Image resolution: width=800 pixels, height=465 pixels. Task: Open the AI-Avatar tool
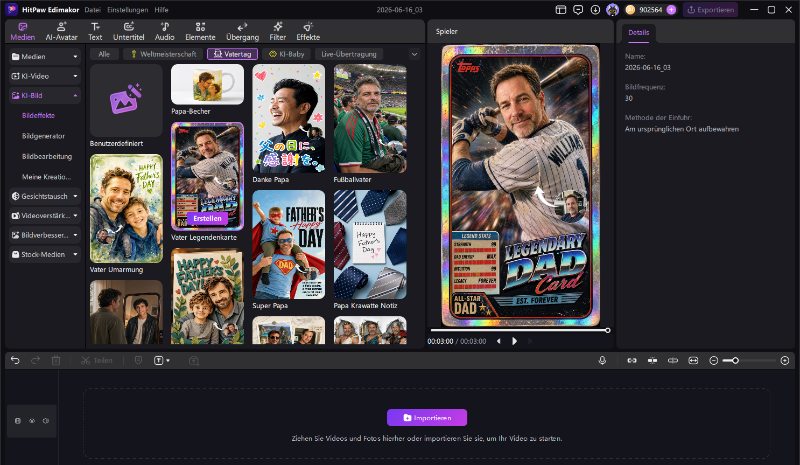[61, 31]
